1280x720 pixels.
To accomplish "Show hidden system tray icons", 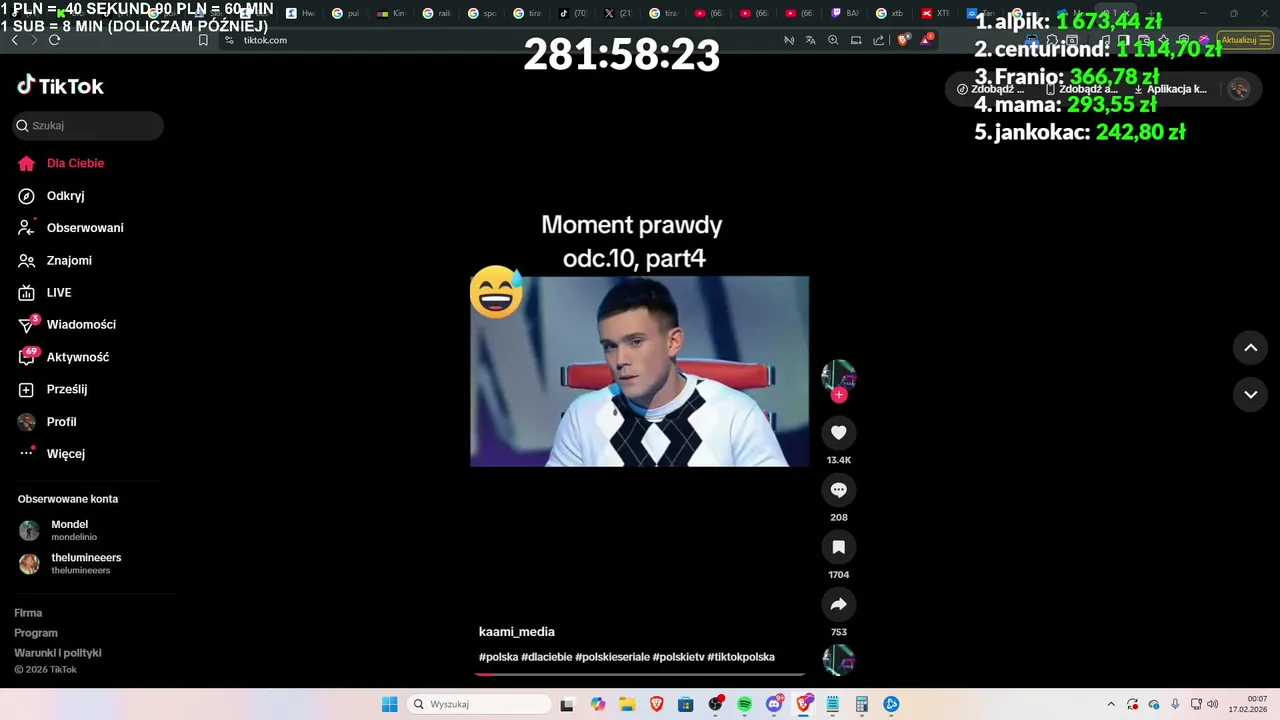I will 1110,704.
